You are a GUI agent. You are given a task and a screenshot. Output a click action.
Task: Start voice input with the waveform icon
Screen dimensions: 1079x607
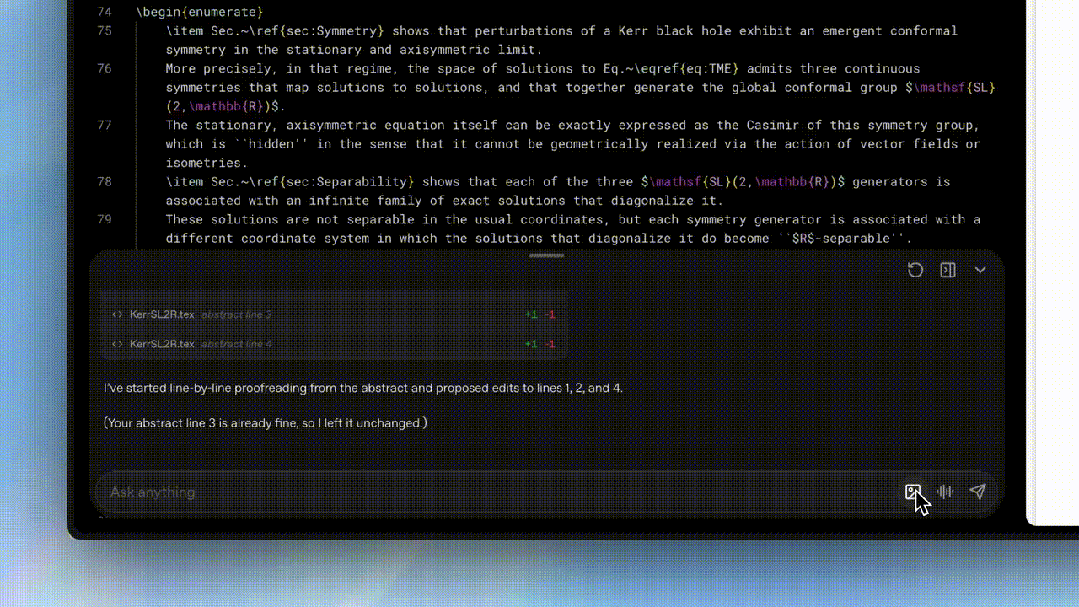(x=945, y=492)
